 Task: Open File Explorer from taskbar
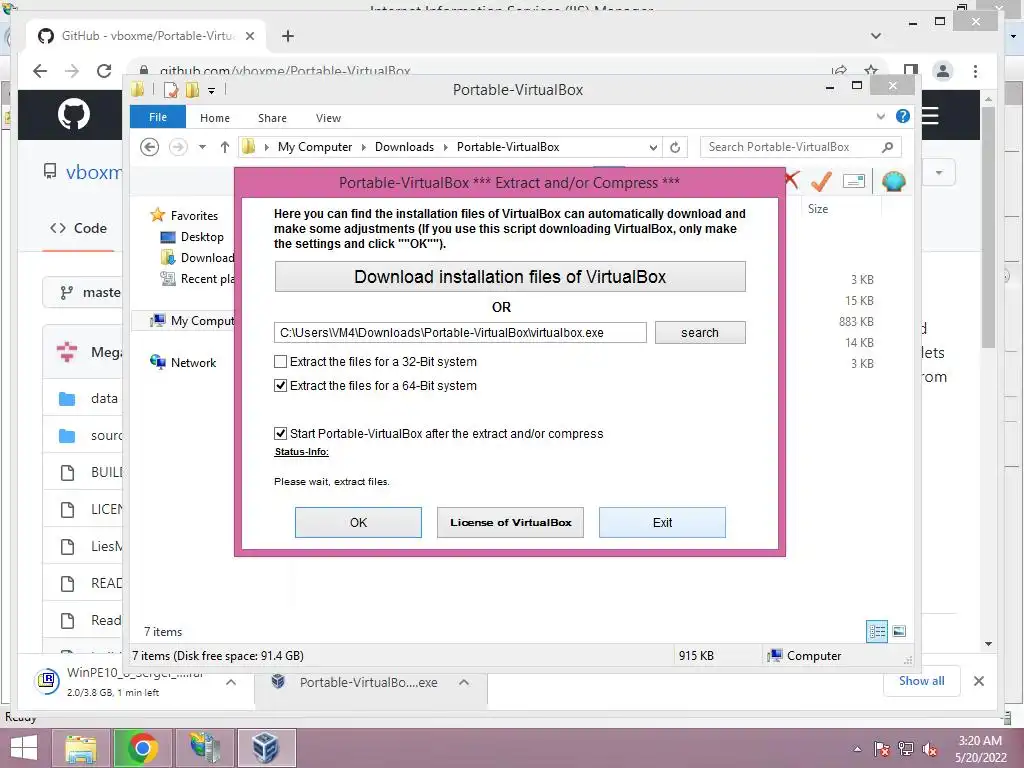click(81, 748)
